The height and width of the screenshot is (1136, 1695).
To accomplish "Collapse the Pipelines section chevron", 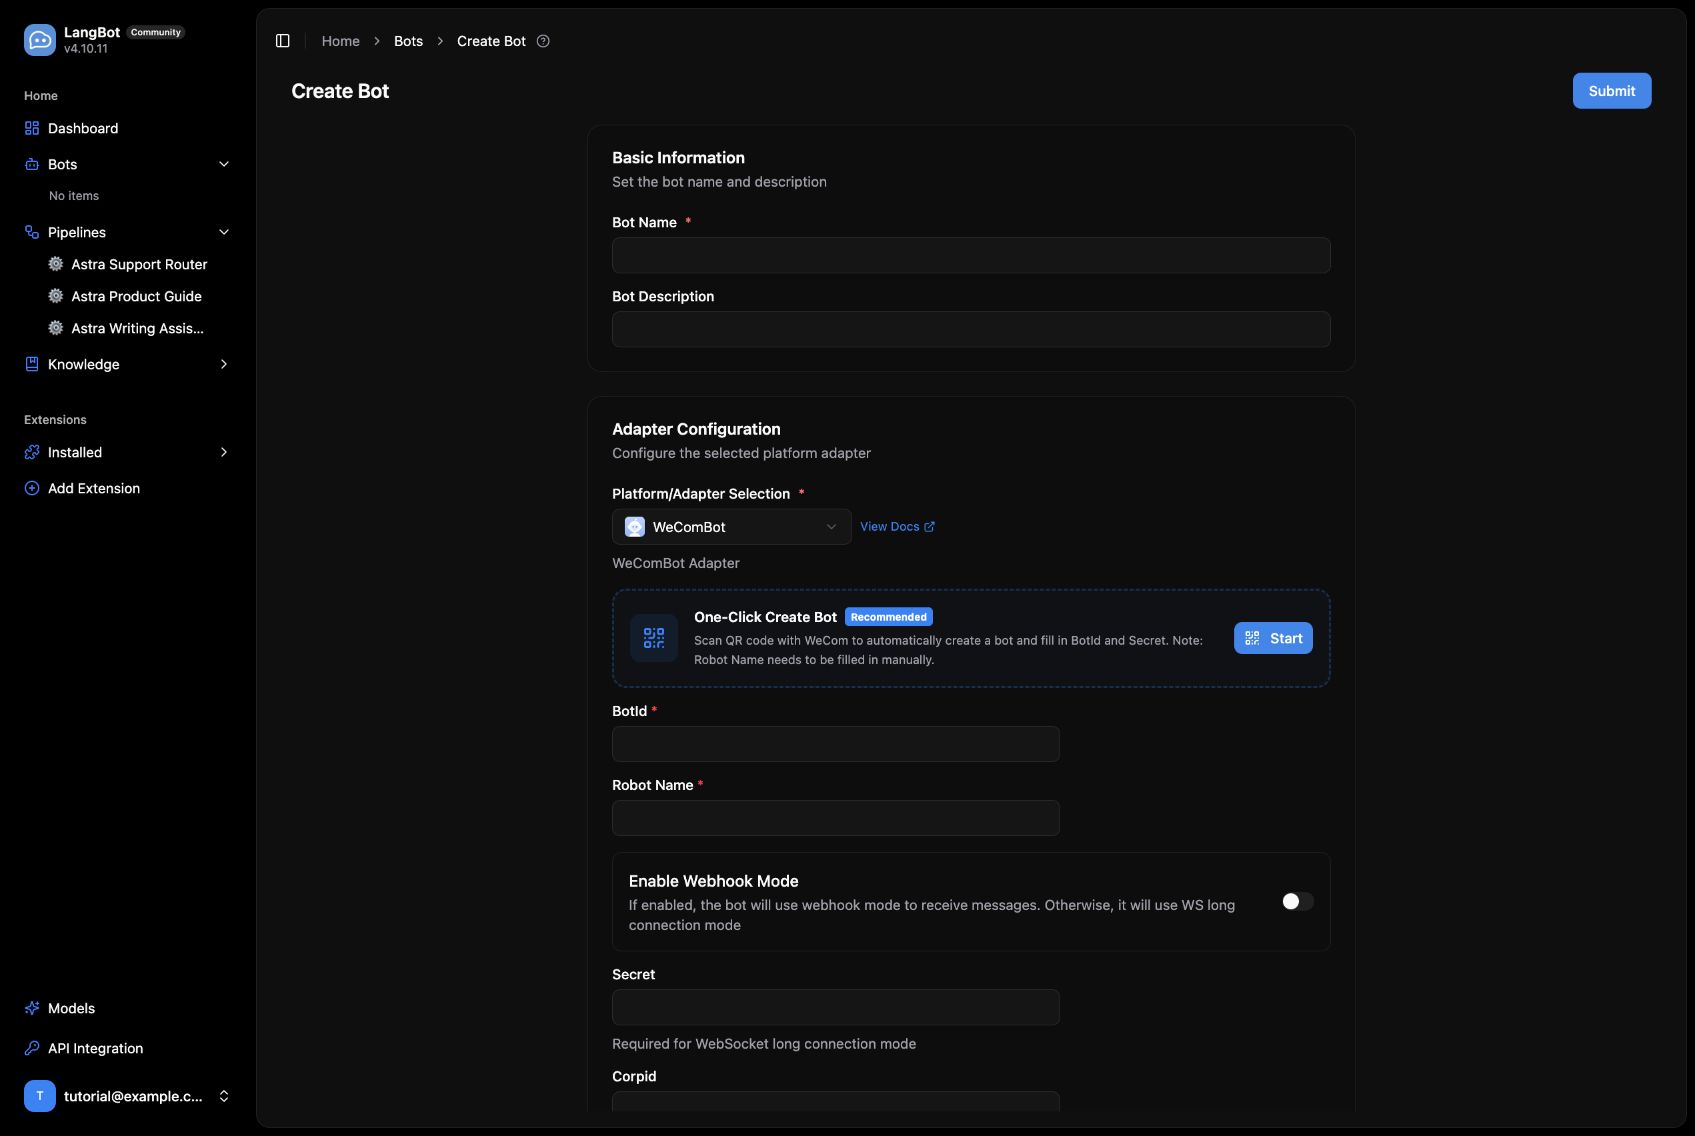I will (224, 232).
